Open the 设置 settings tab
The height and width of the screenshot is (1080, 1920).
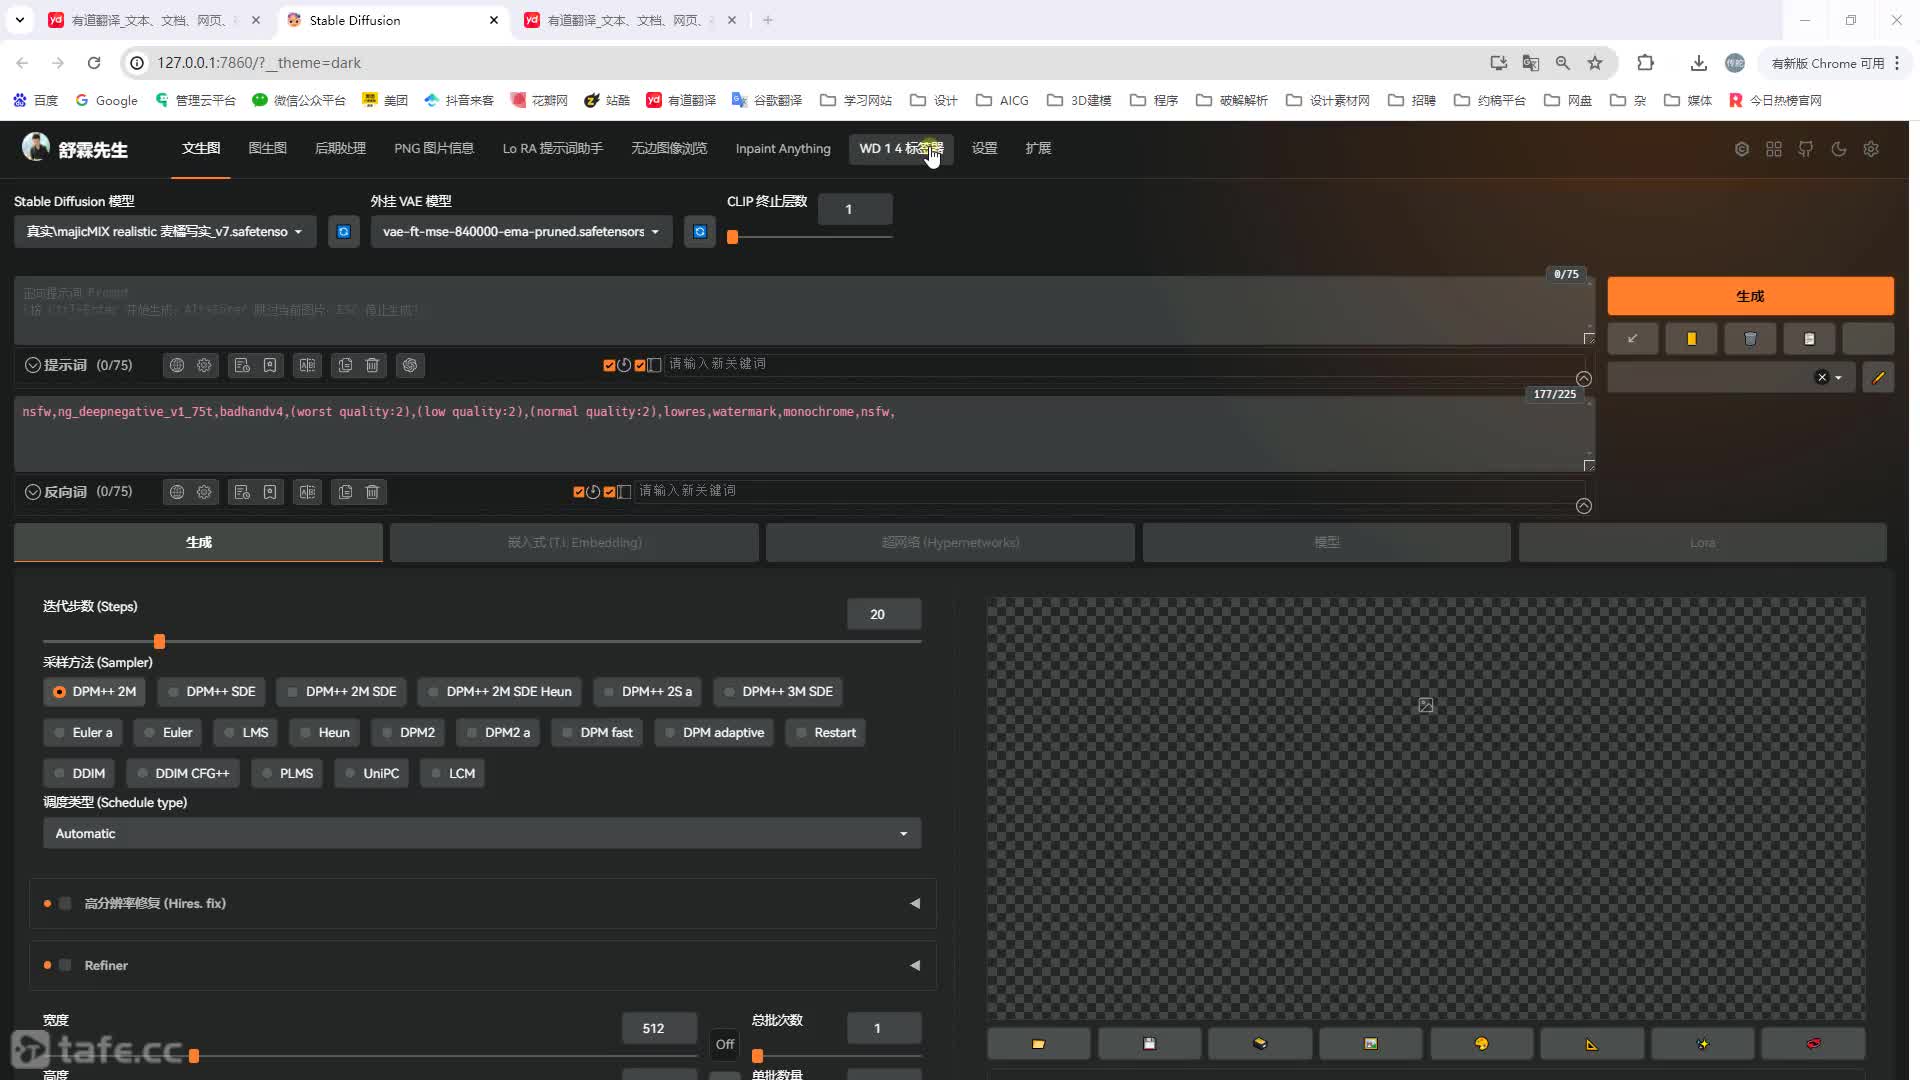pos(984,148)
